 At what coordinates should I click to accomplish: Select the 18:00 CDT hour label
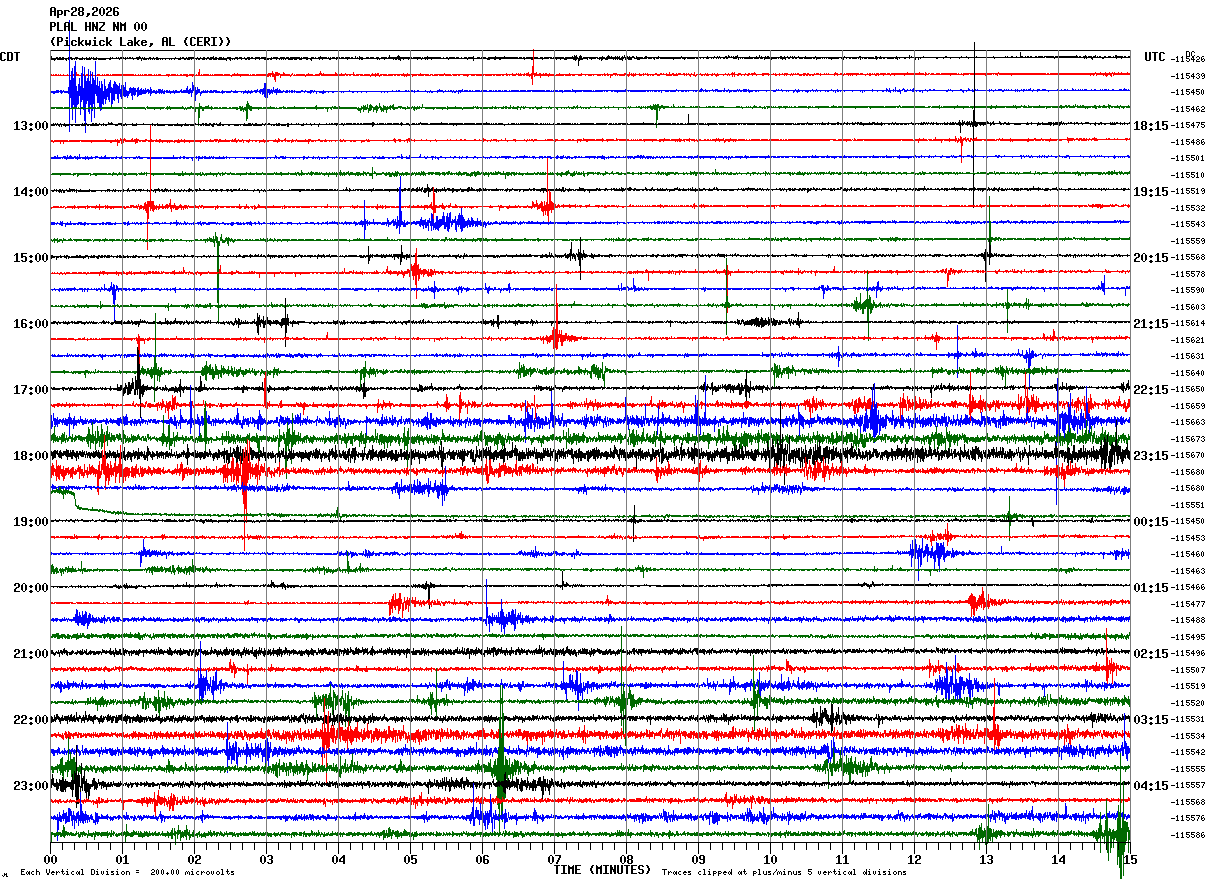click(31, 455)
